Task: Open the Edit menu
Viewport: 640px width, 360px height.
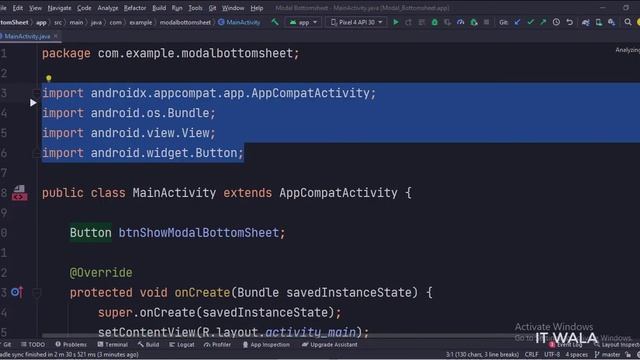Action: (18, 8)
